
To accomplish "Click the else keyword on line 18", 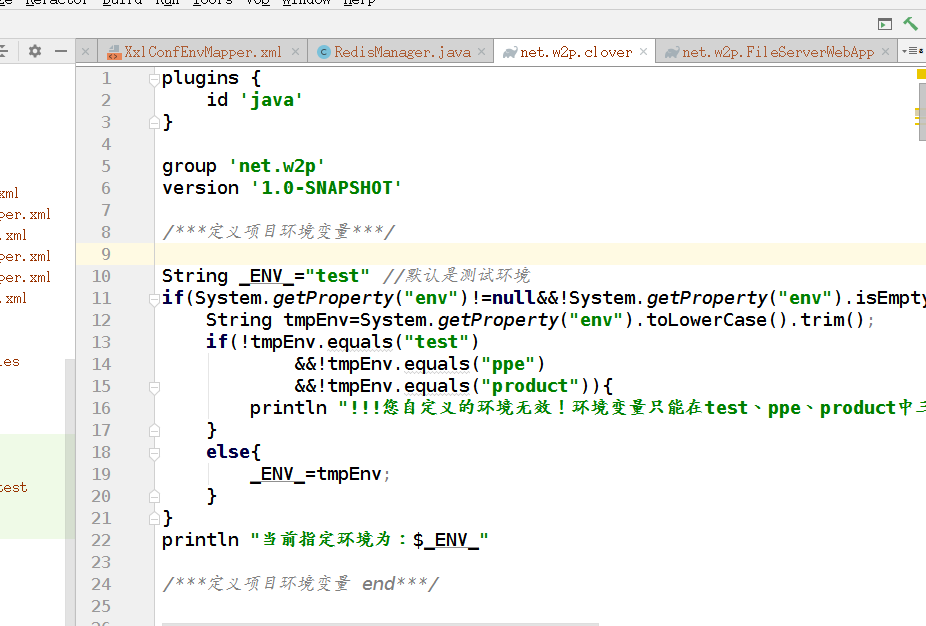I will click(x=228, y=452).
